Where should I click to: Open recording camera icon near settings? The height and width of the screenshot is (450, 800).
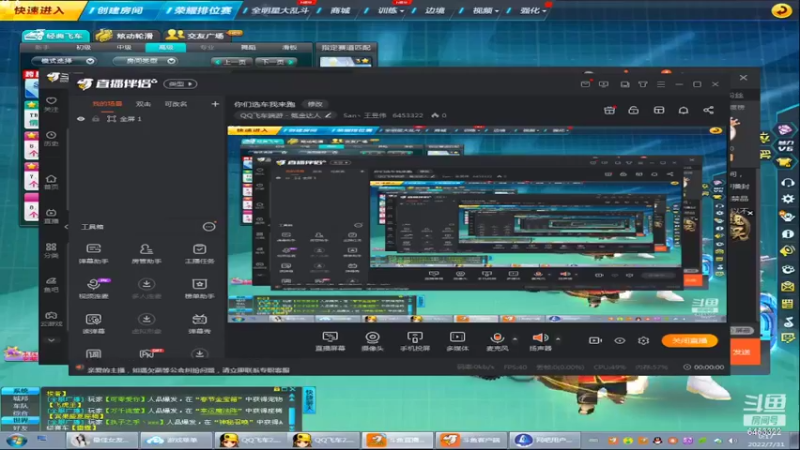(595, 340)
